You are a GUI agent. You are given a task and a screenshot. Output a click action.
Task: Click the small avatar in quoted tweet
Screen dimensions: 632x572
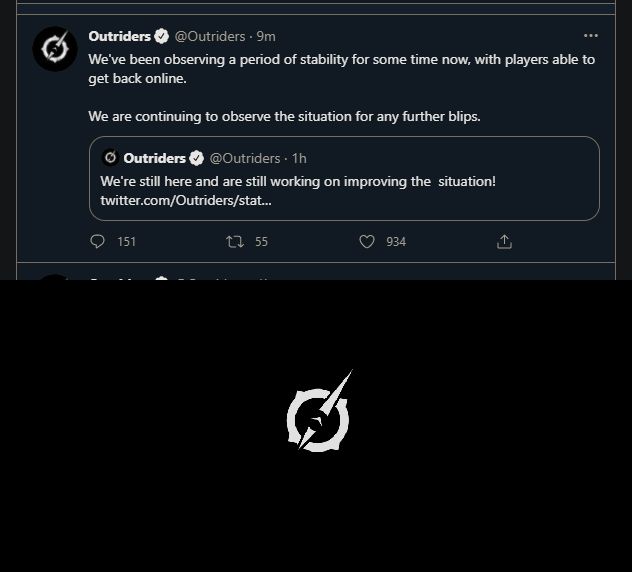click(x=110, y=158)
